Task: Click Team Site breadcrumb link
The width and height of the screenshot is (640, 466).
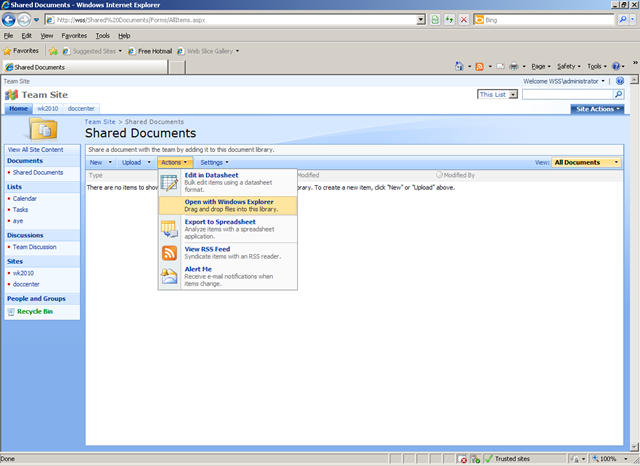Action: [100, 122]
